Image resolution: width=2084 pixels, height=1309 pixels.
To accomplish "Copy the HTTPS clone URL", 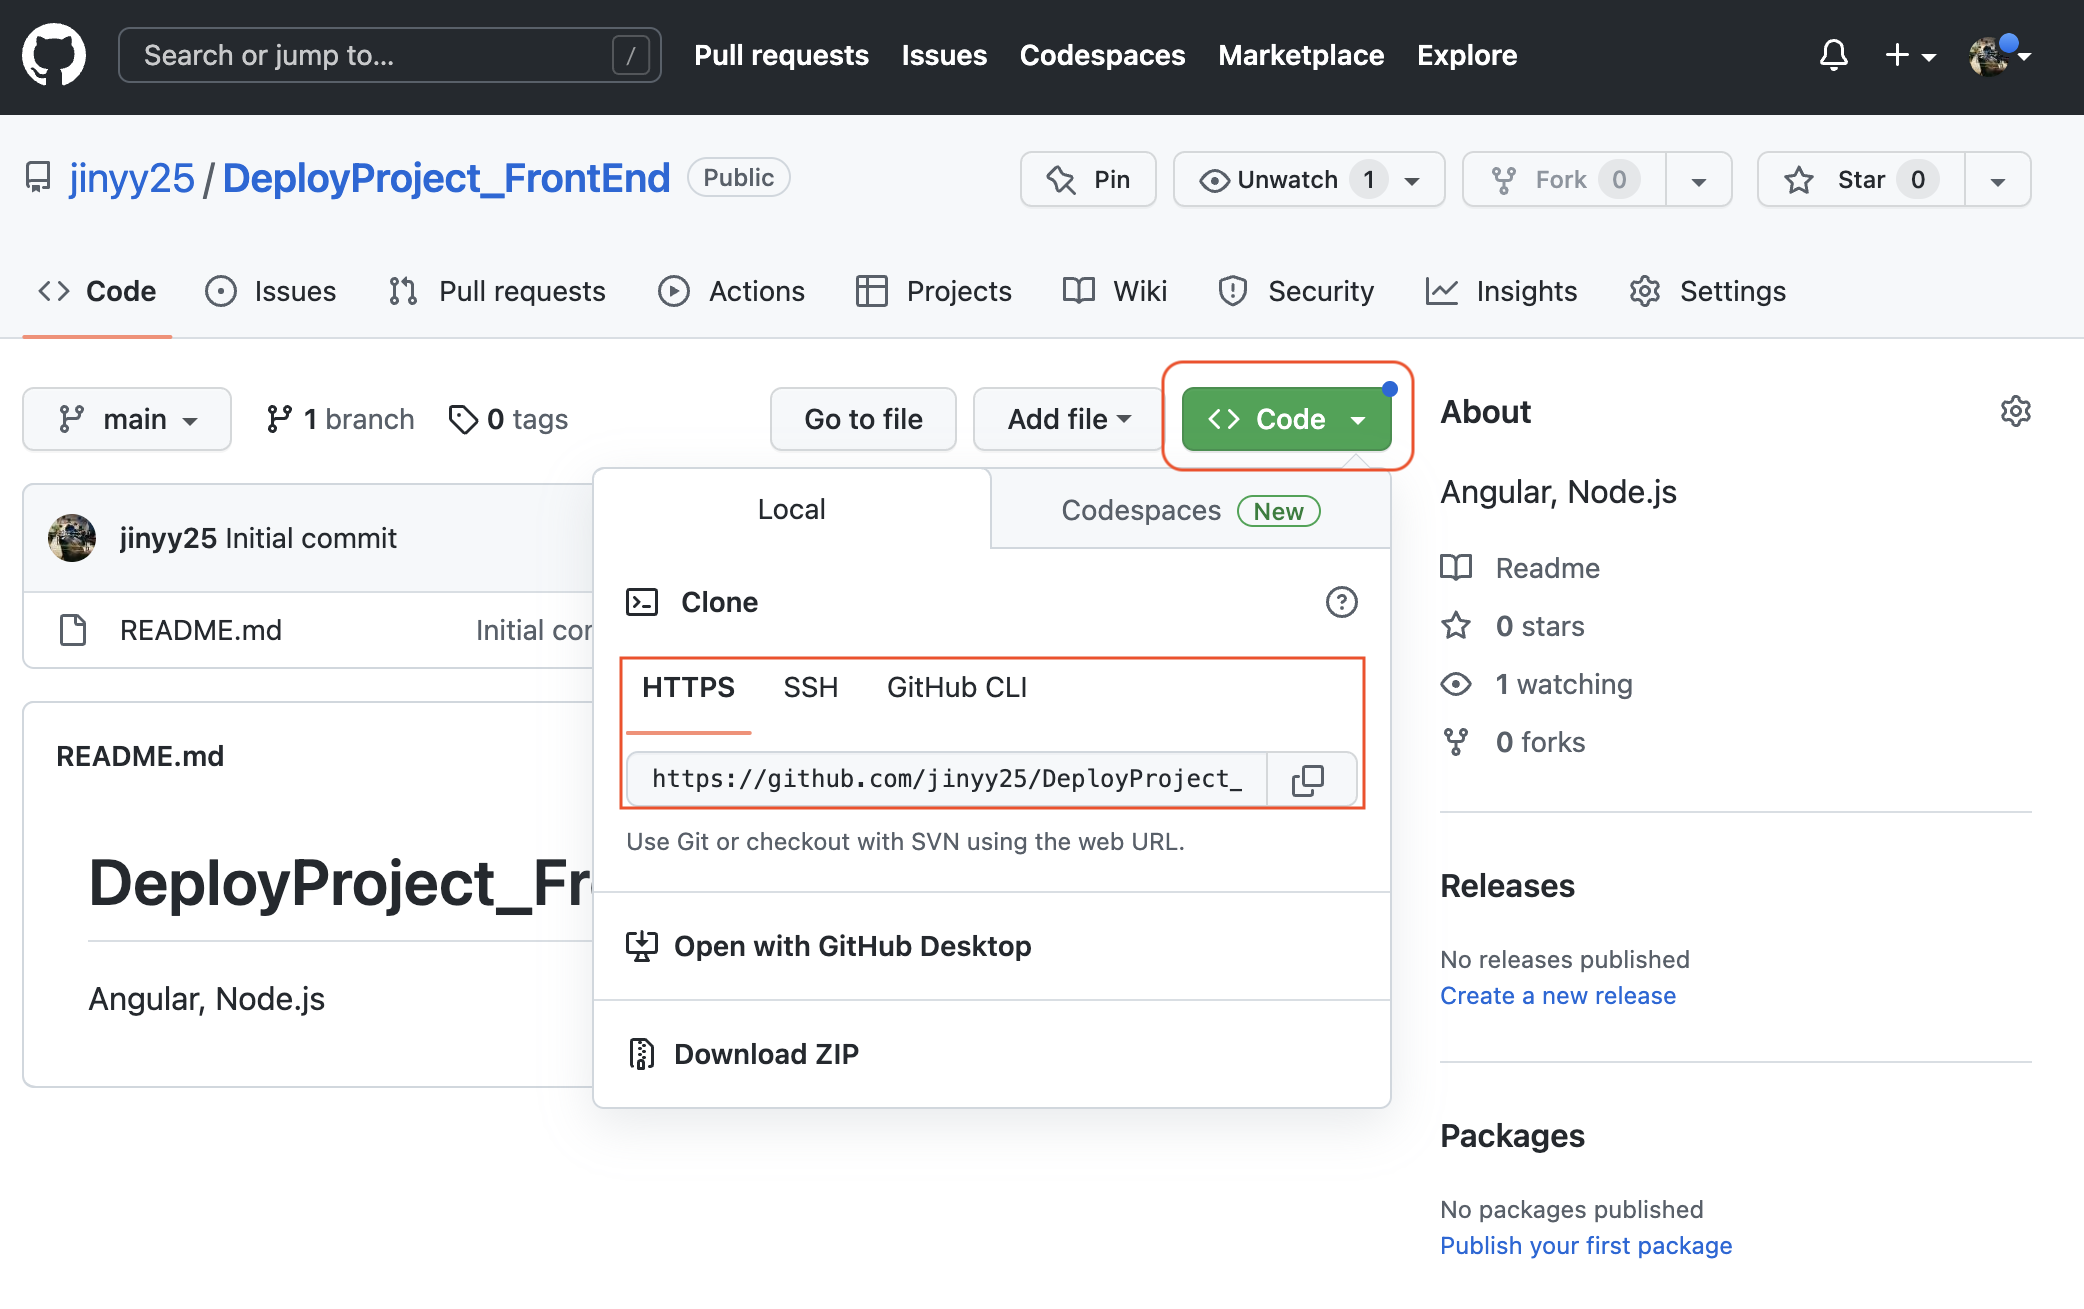I will click(x=1308, y=780).
